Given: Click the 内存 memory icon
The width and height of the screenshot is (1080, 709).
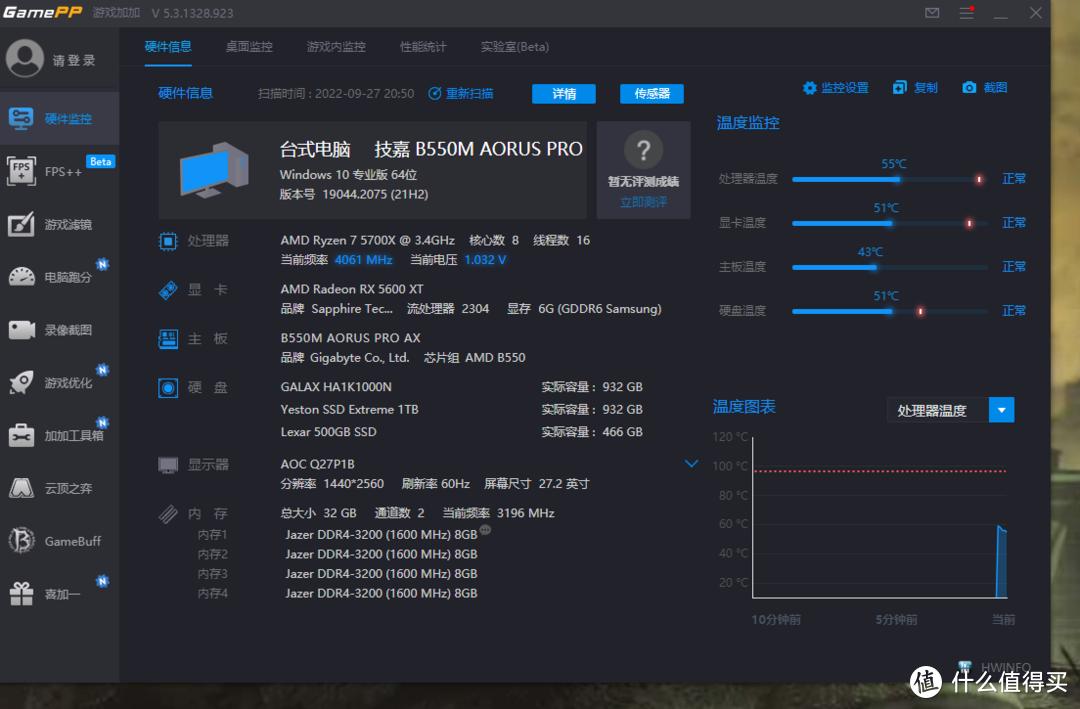Looking at the screenshot, I should click(168, 514).
